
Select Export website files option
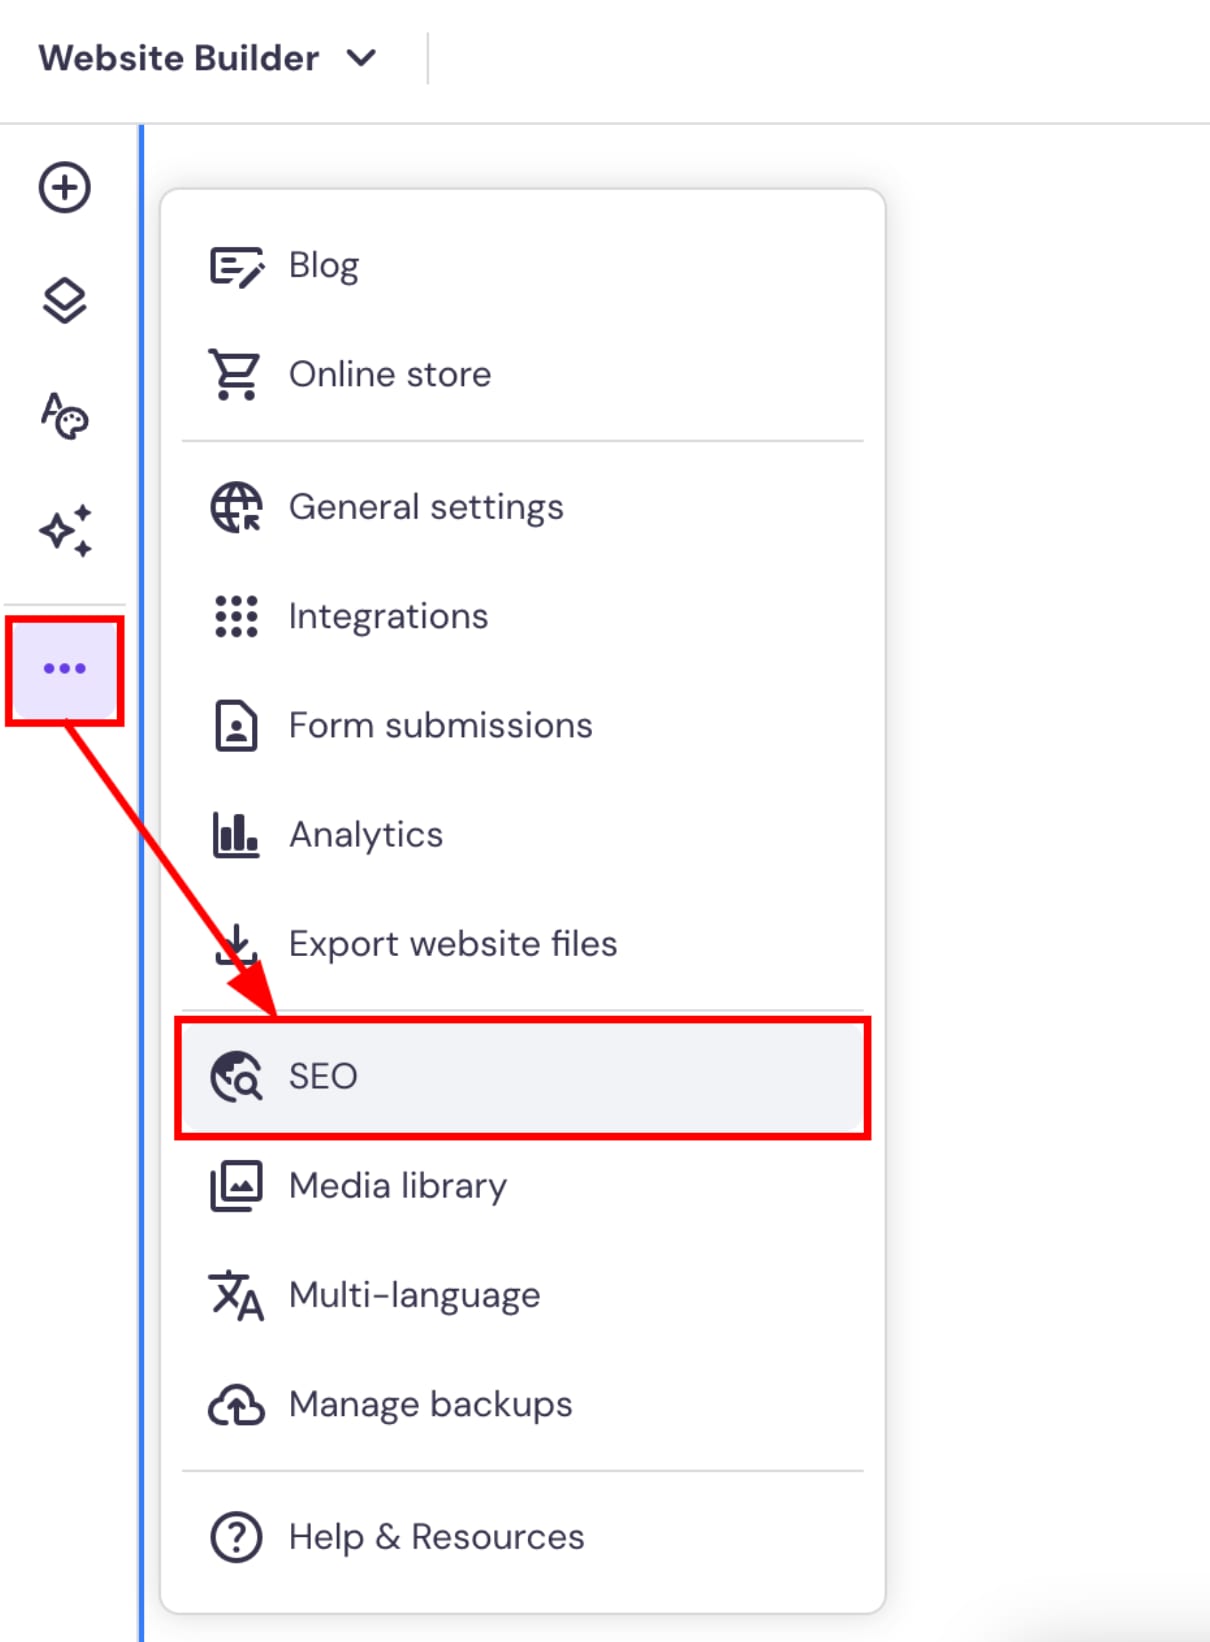click(x=452, y=944)
